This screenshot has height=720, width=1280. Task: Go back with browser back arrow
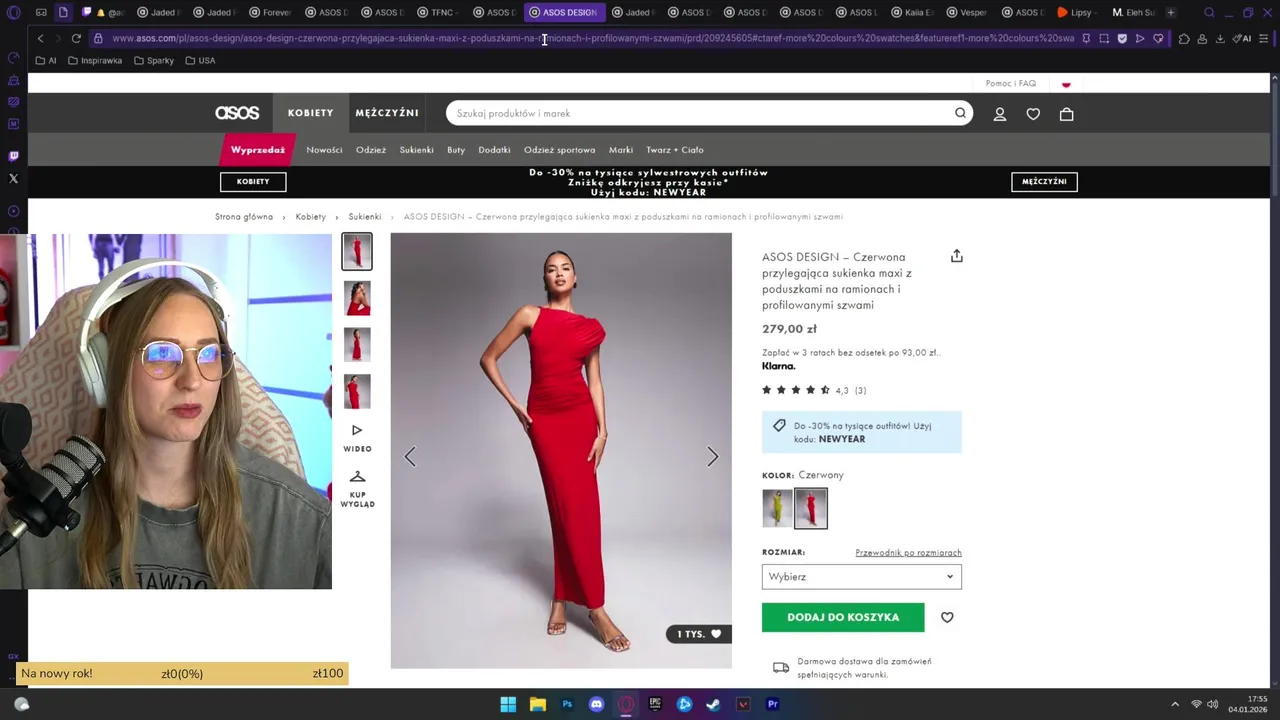click(40, 38)
